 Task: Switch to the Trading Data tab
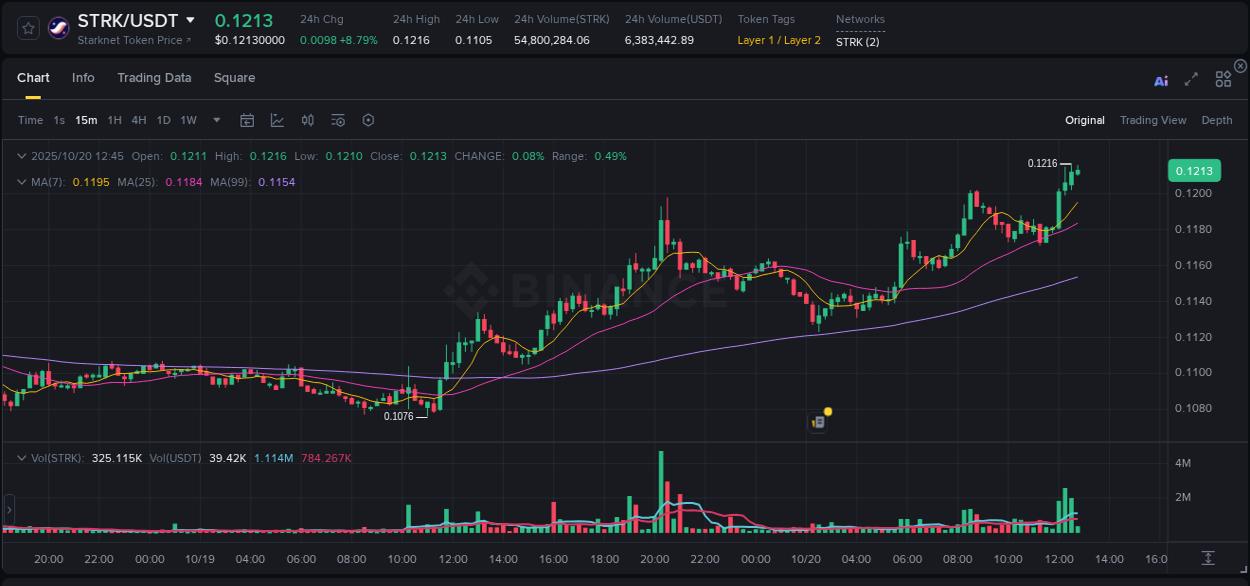[x=154, y=77]
